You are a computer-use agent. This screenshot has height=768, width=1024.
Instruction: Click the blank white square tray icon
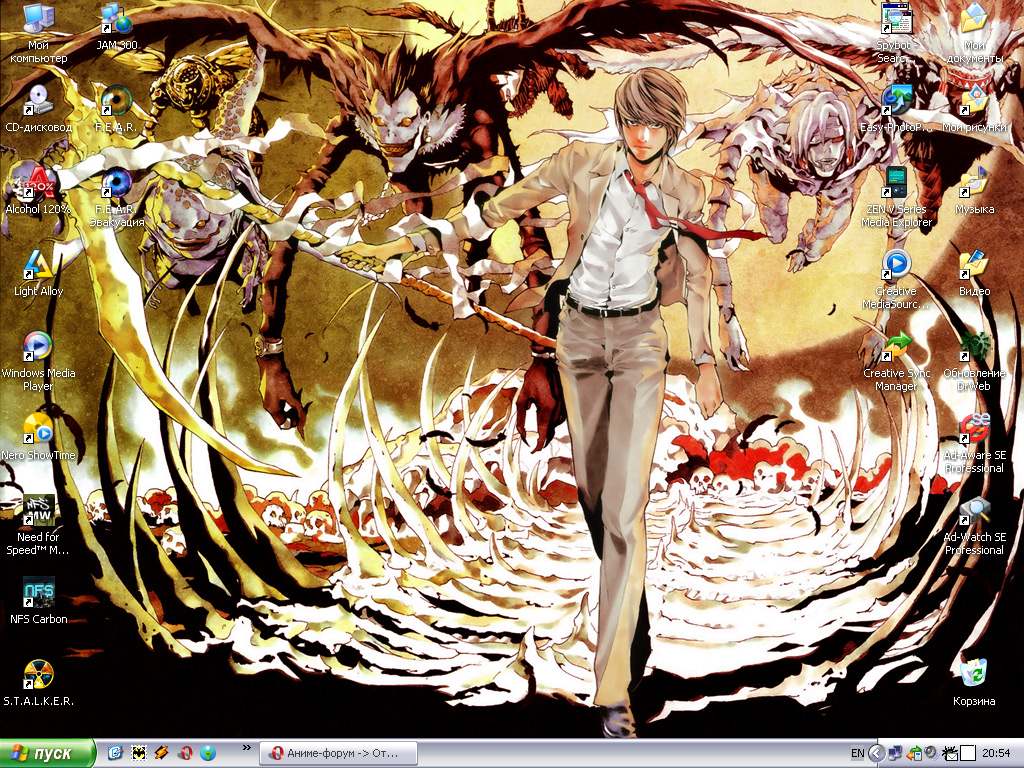coord(968,754)
